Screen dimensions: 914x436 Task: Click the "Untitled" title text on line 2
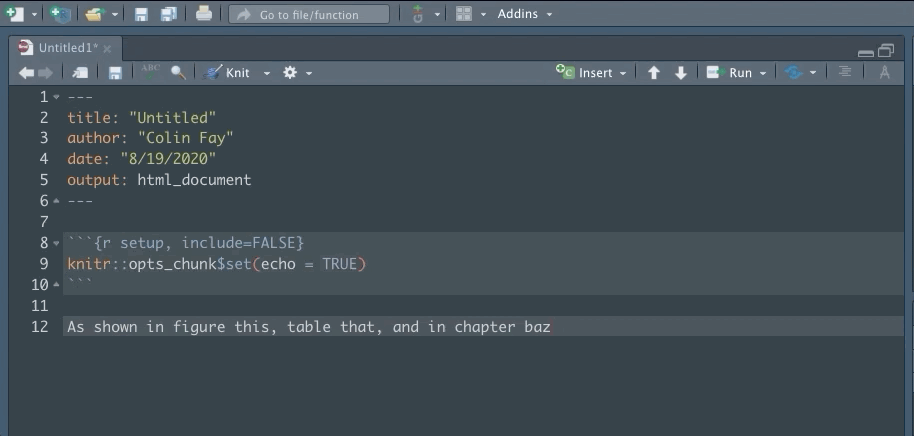173,118
